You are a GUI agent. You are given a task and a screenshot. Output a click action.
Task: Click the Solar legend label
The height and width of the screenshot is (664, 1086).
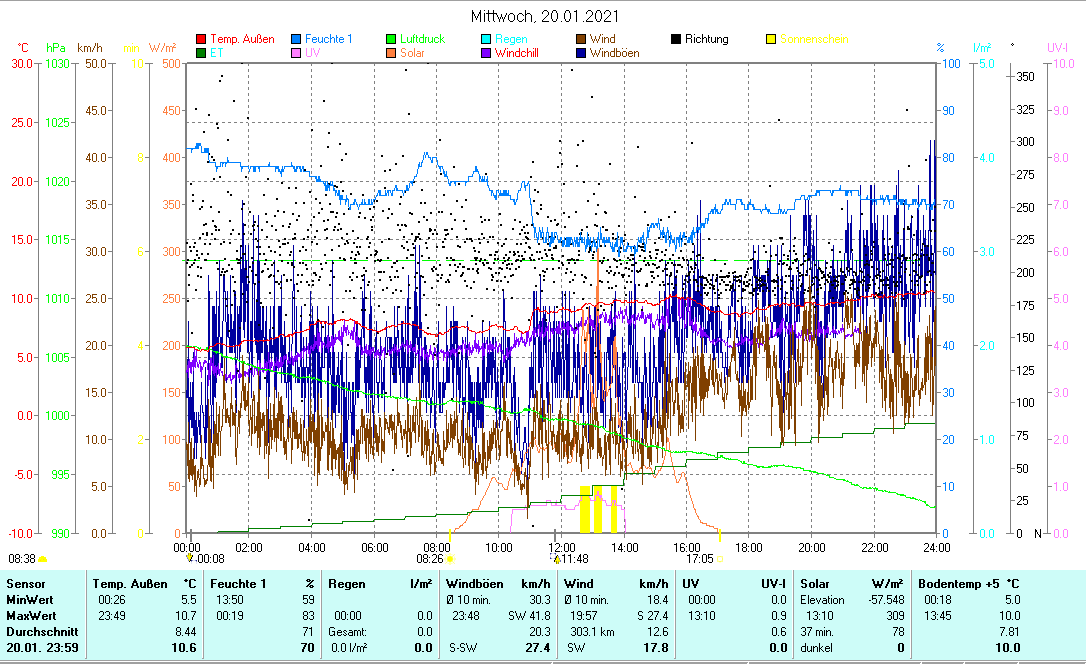(412, 53)
